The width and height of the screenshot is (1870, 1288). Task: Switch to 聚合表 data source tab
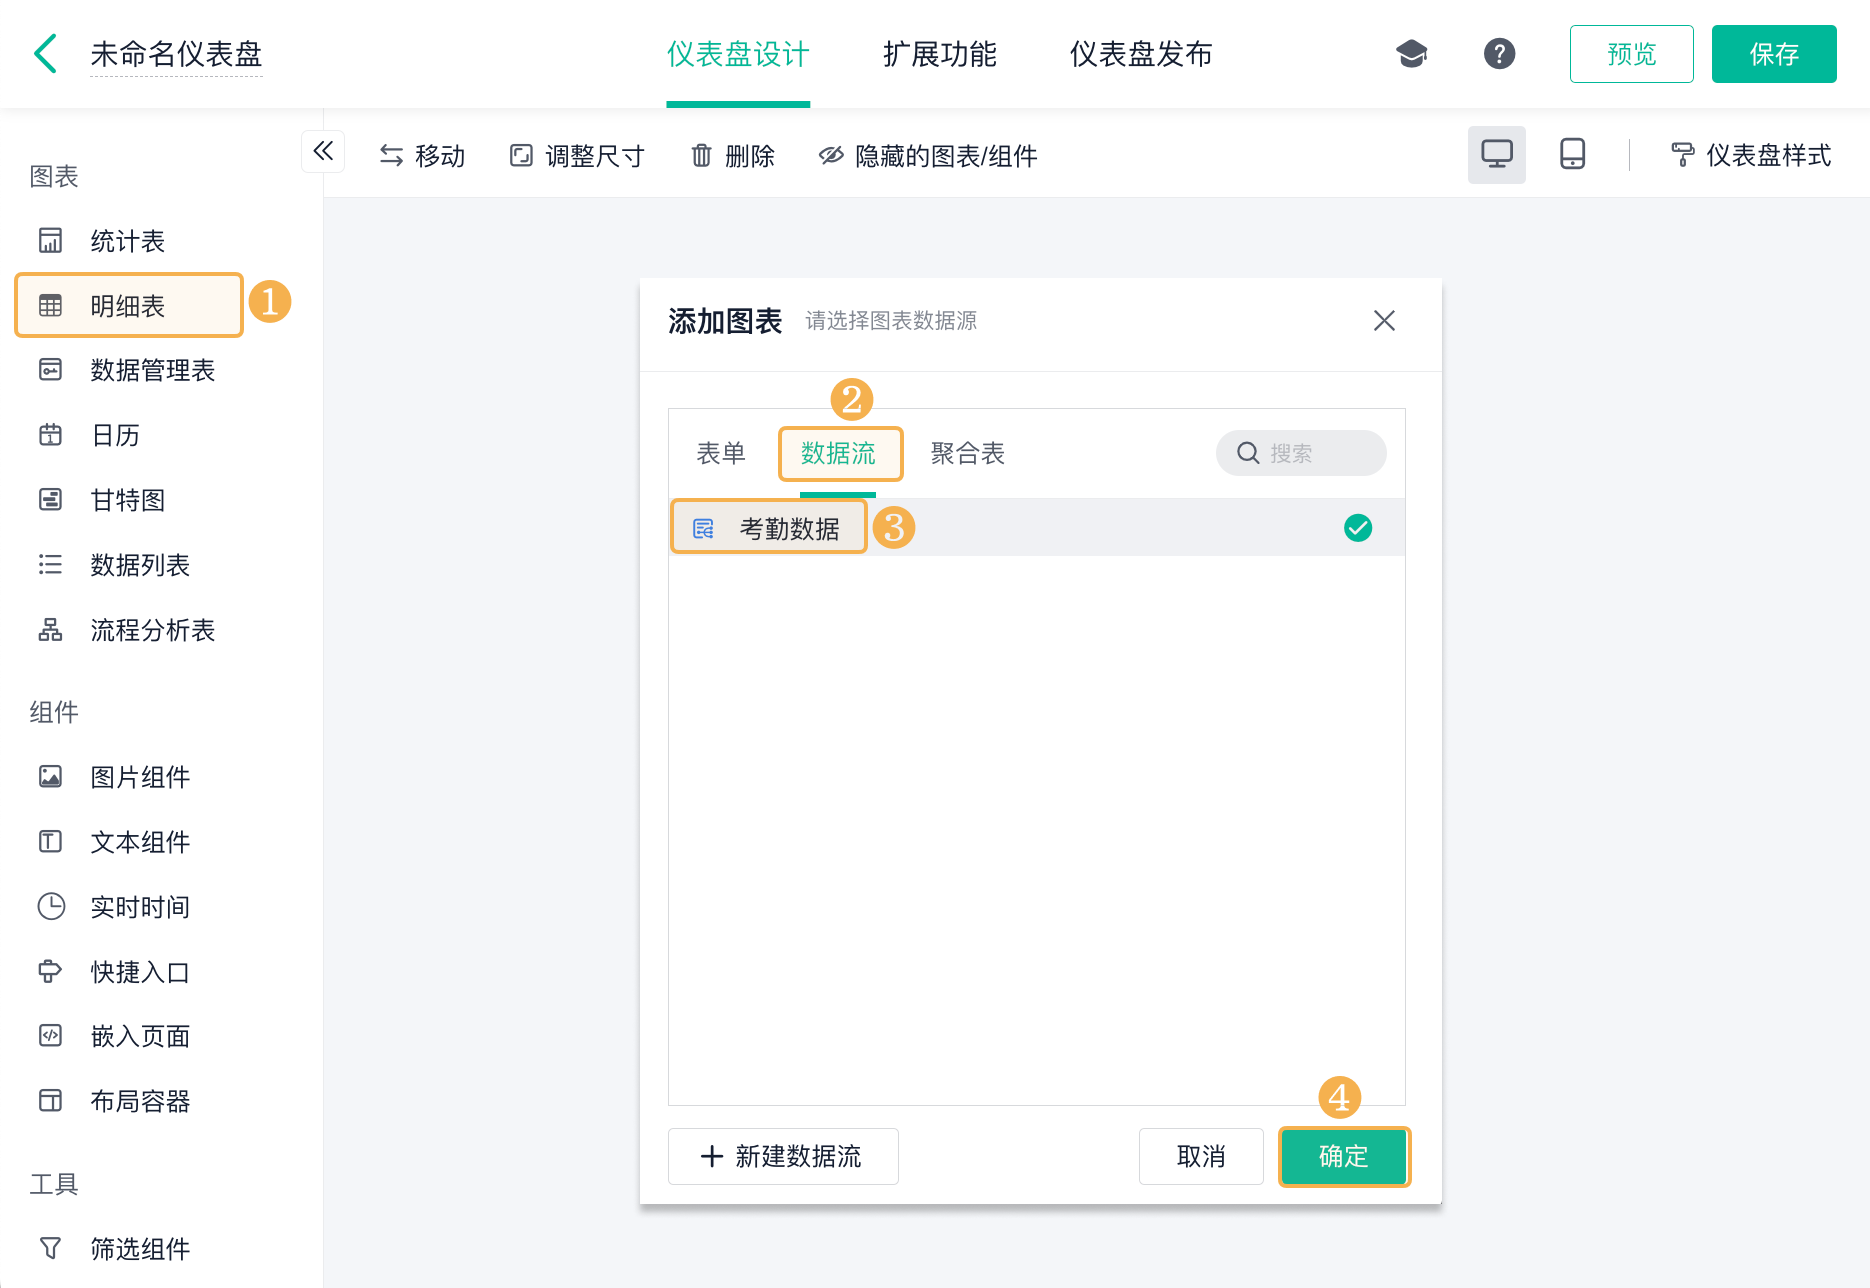967,454
